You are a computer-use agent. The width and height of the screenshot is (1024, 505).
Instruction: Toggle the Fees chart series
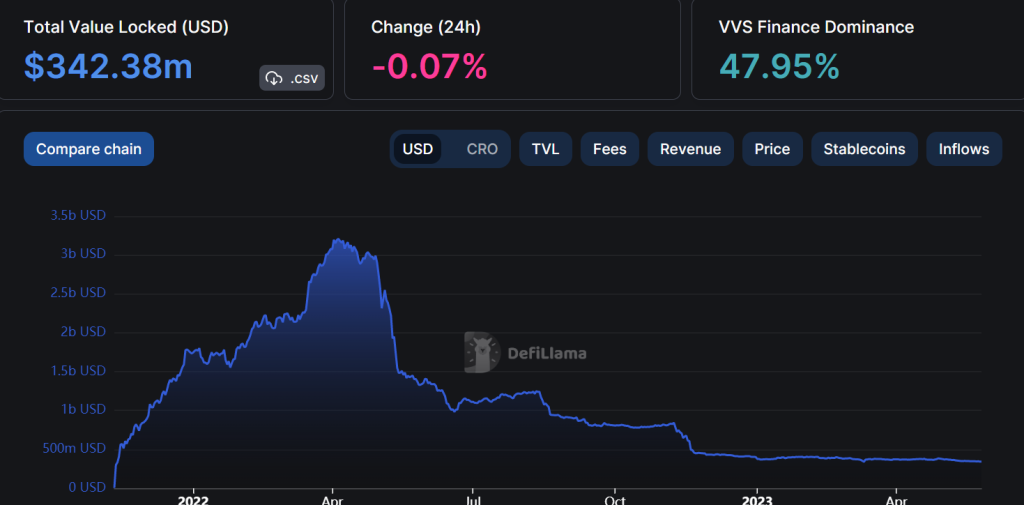pyautogui.click(x=609, y=149)
